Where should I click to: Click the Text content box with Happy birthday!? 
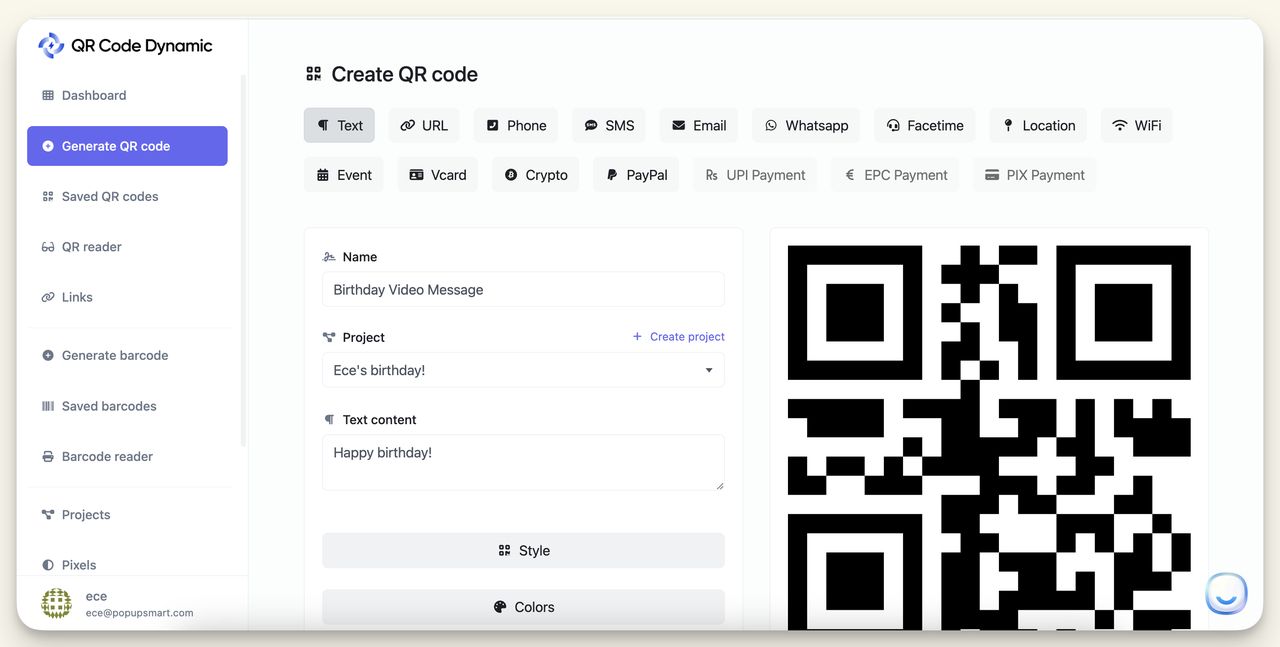pos(523,462)
